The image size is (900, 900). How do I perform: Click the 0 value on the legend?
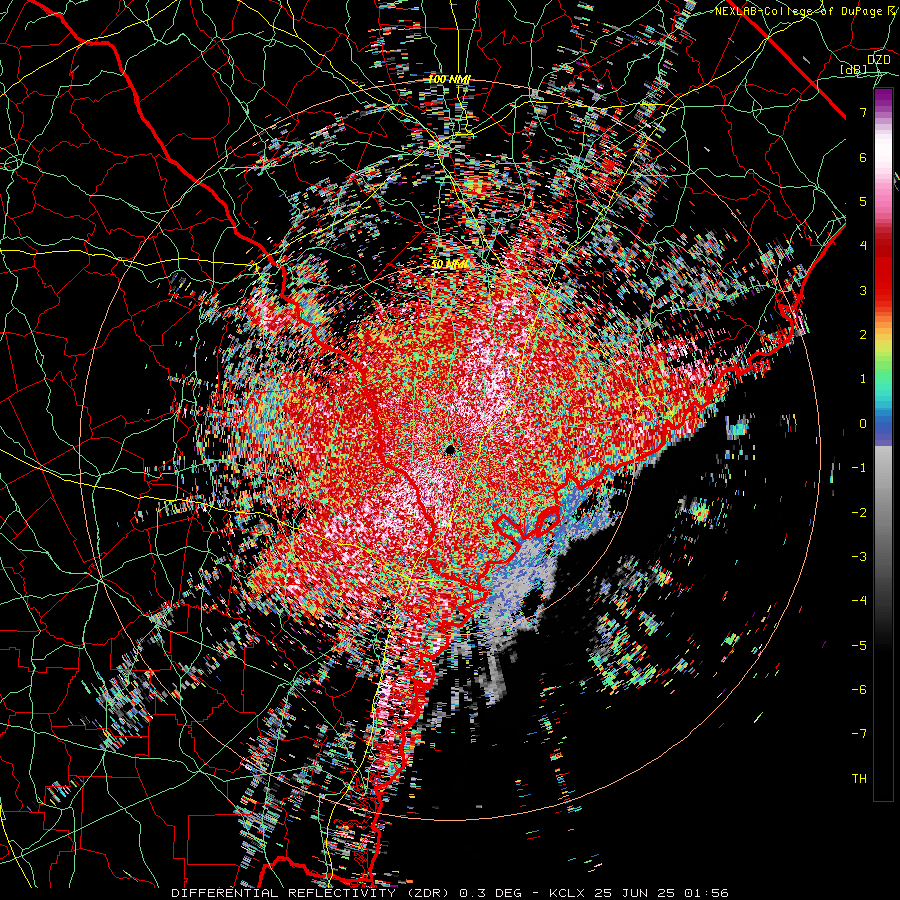(863, 424)
